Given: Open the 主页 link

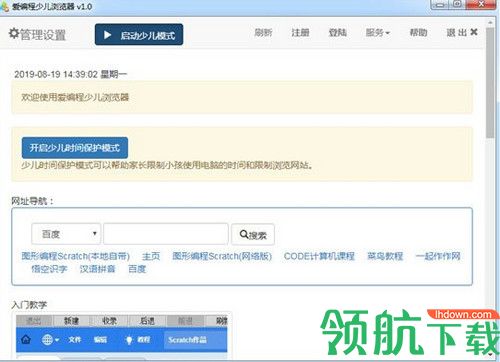Looking at the screenshot, I should tap(151, 256).
